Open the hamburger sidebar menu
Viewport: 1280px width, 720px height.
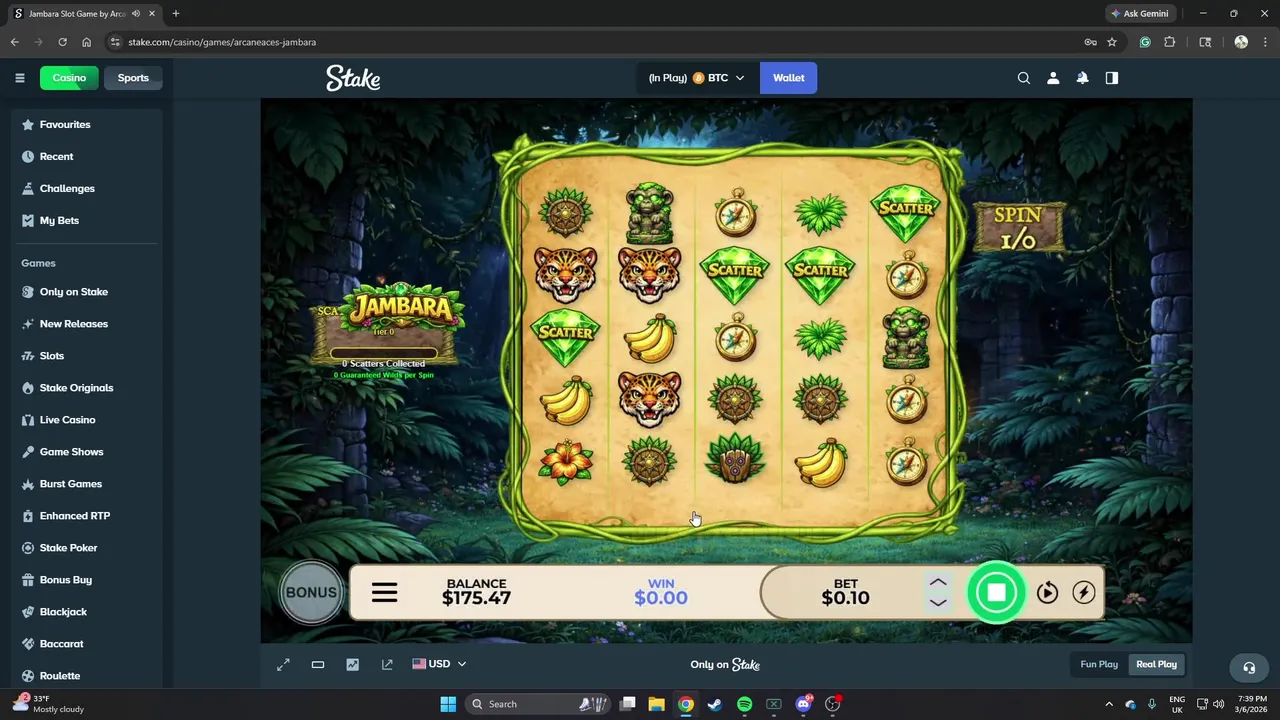pyautogui.click(x=19, y=78)
